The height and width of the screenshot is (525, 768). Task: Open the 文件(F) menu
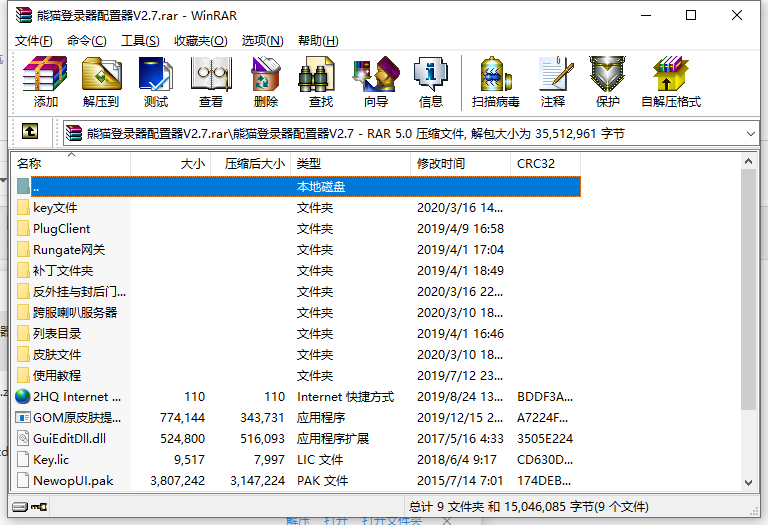[x=33, y=41]
